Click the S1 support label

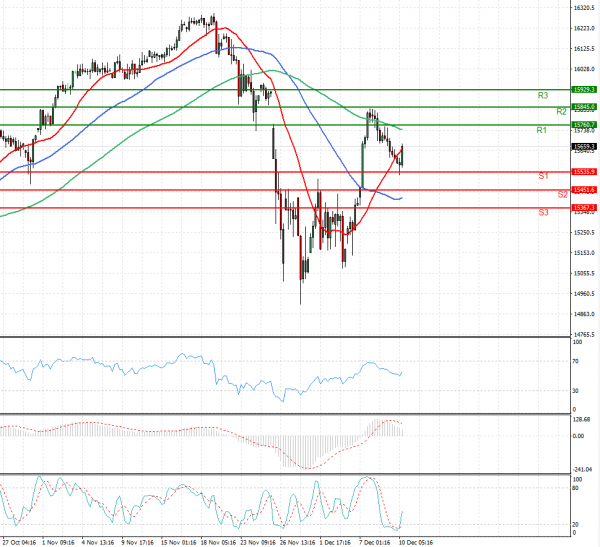coord(543,176)
